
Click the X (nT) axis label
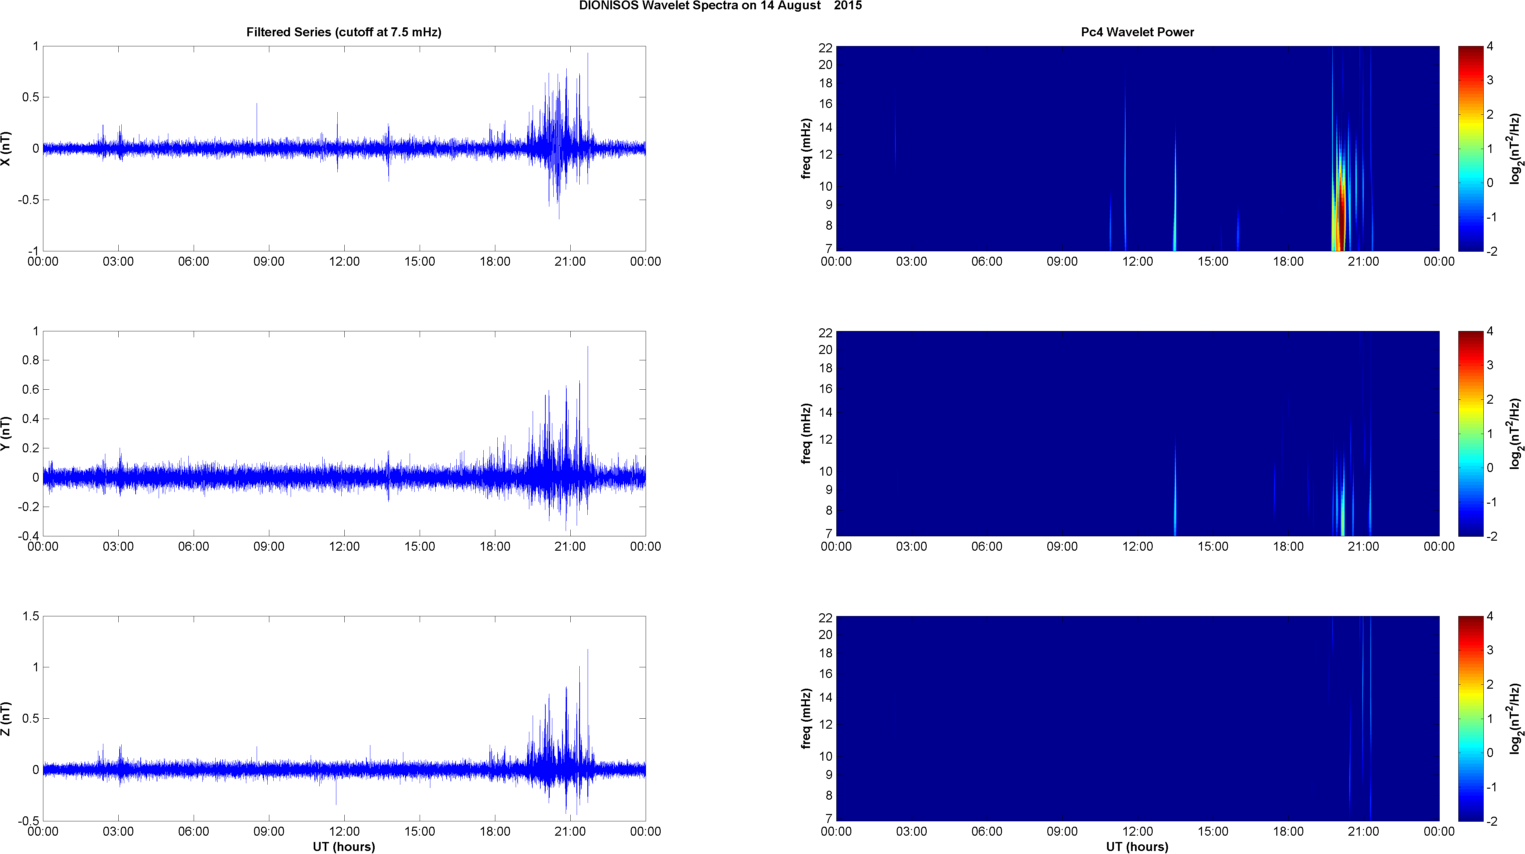click(x=7, y=148)
